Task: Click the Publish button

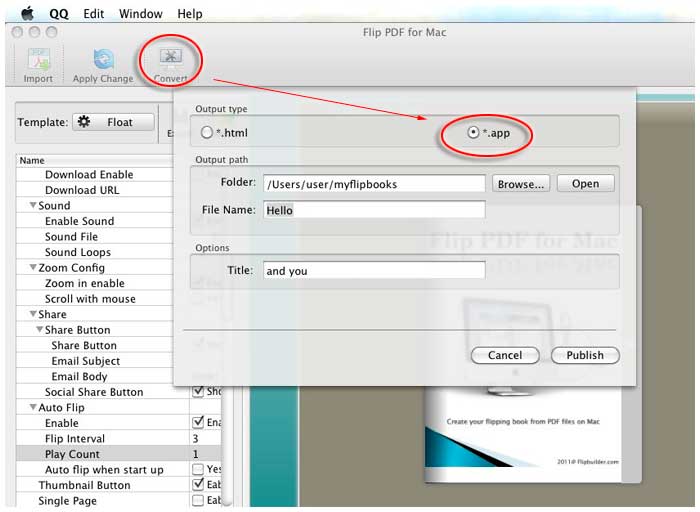Action: 585,355
